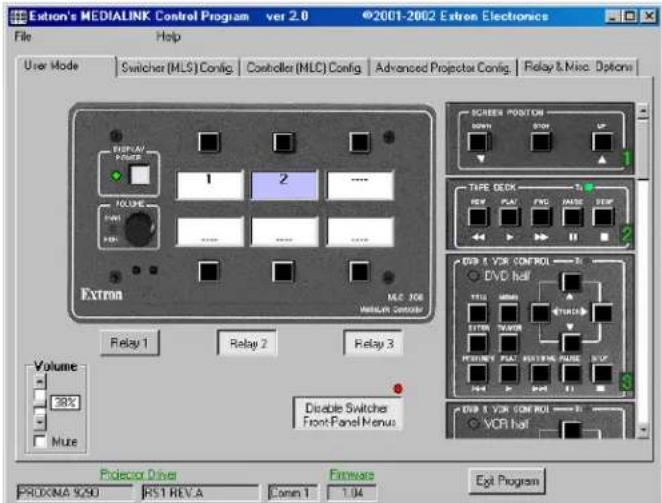Click the Volume knob on the MLC panel

pos(139,229)
